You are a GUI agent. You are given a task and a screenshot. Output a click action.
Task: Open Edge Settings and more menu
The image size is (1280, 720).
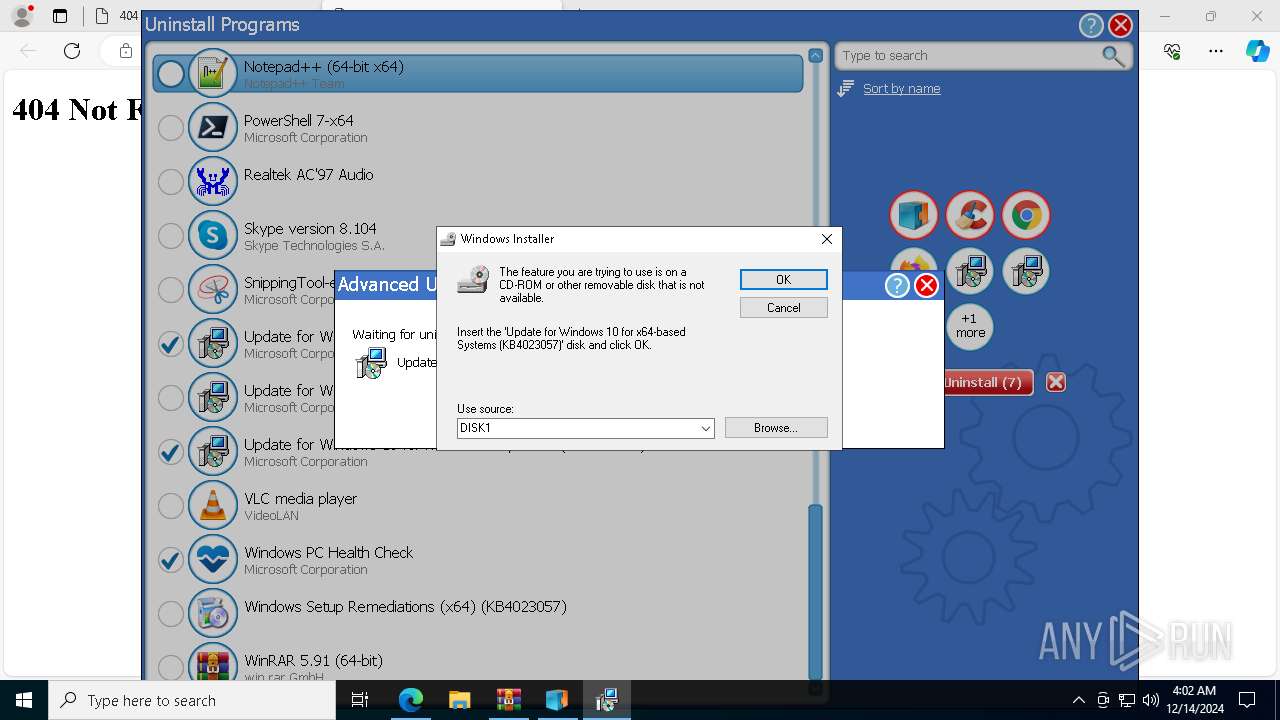coord(1216,51)
